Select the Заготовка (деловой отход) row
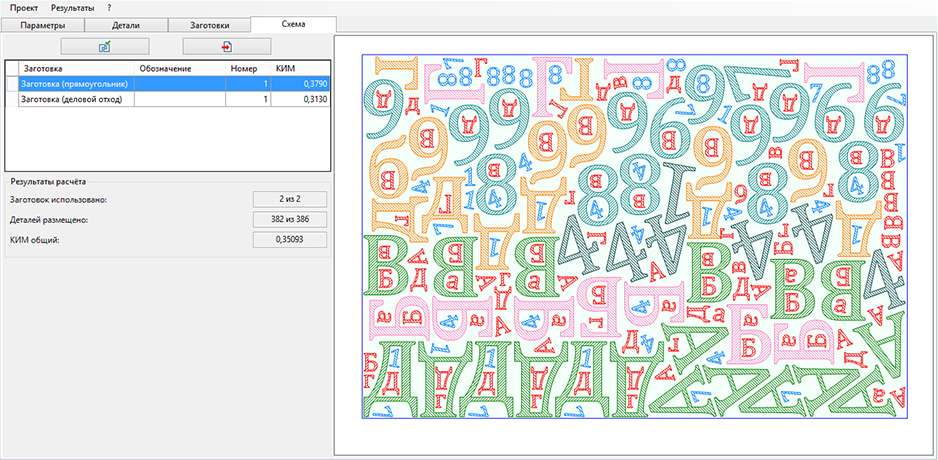Image resolution: width=938 pixels, height=460 pixels. (77, 99)
